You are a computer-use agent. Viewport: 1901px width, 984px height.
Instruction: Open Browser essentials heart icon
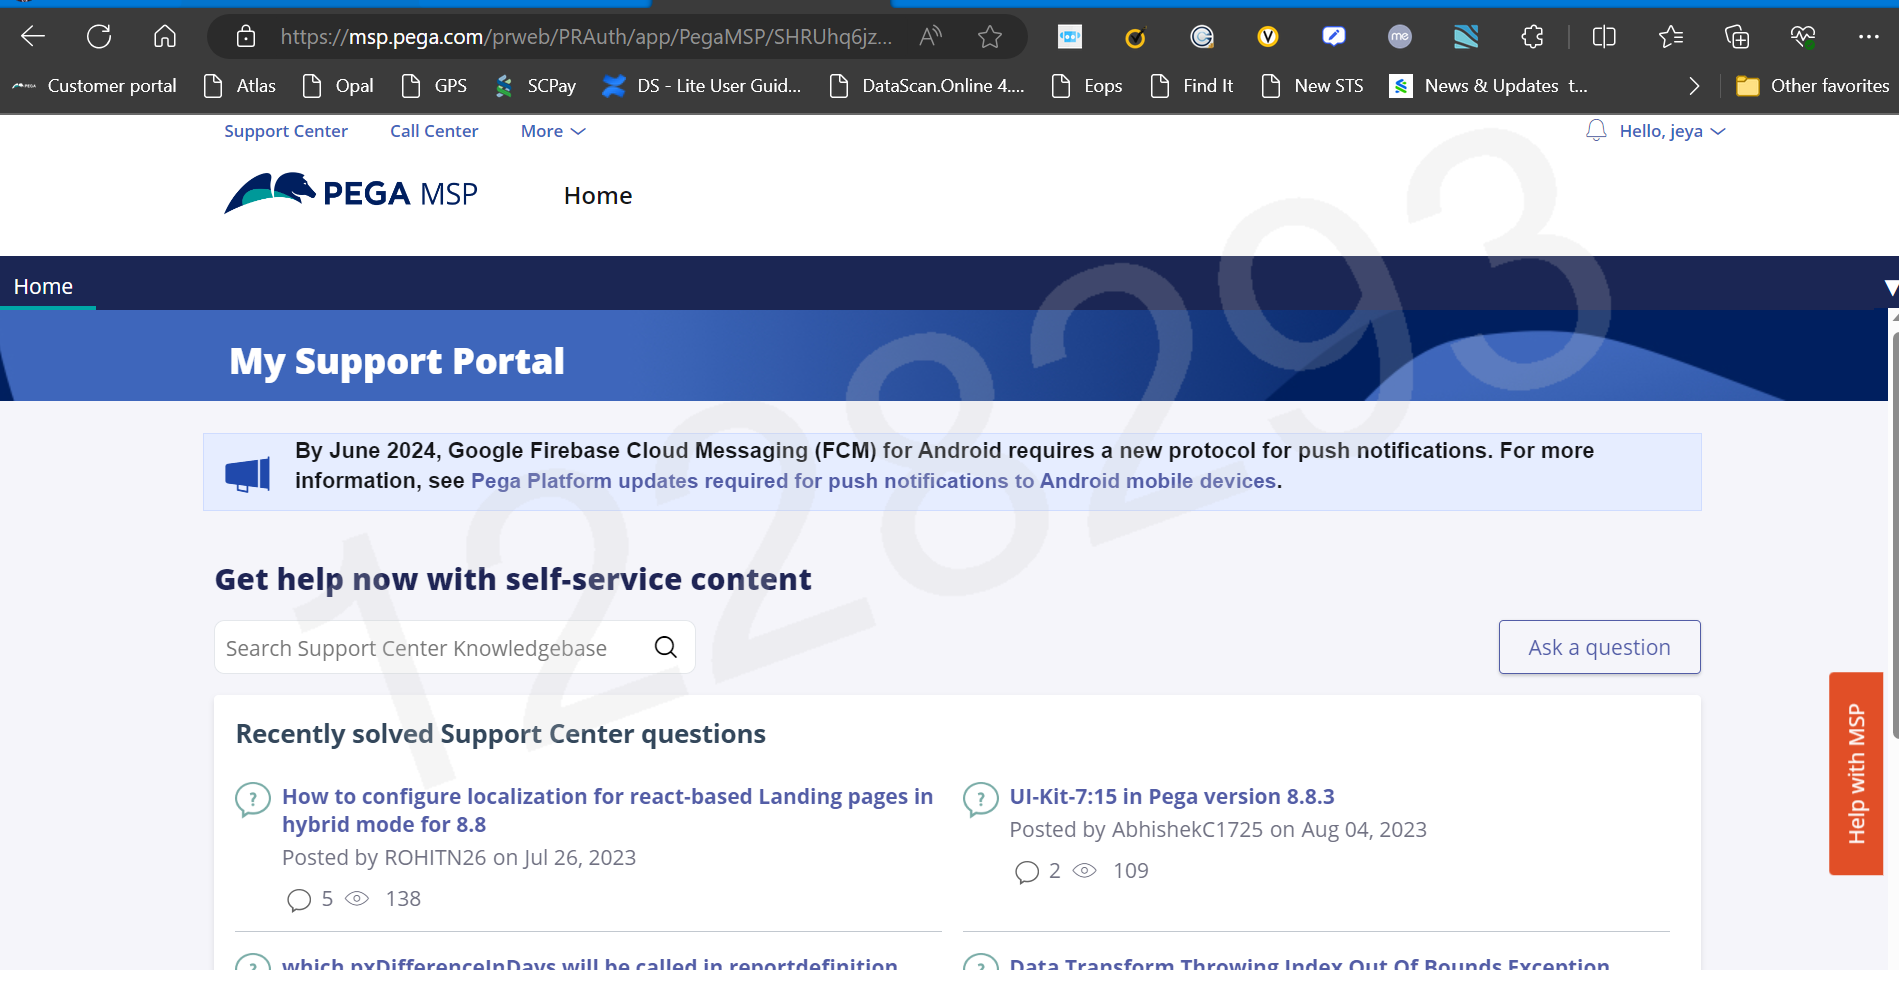1803,37
